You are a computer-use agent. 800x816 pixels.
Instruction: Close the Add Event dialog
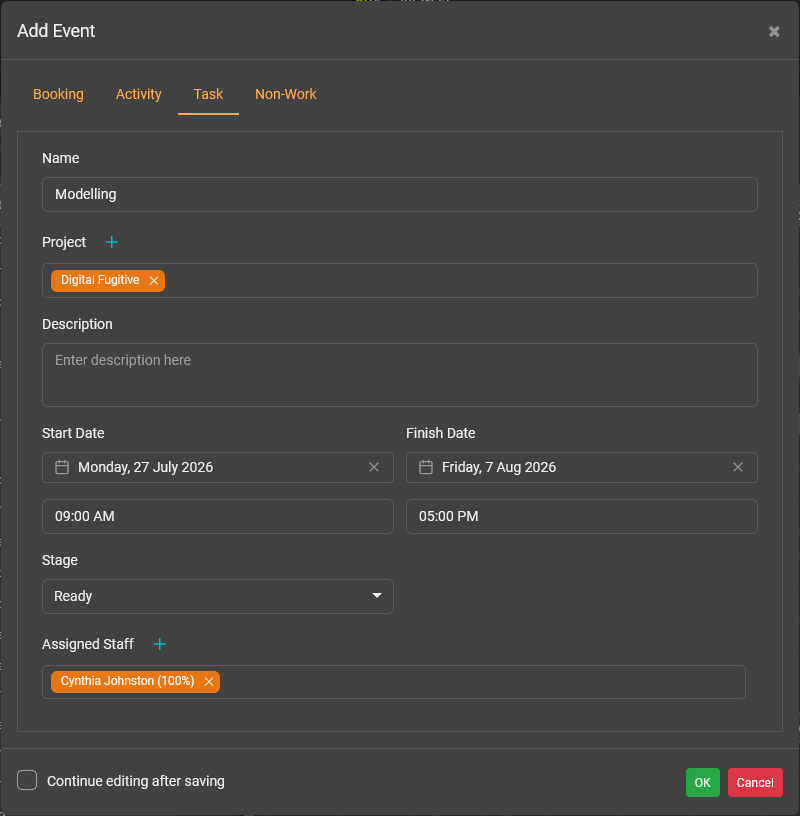[774, 32]
